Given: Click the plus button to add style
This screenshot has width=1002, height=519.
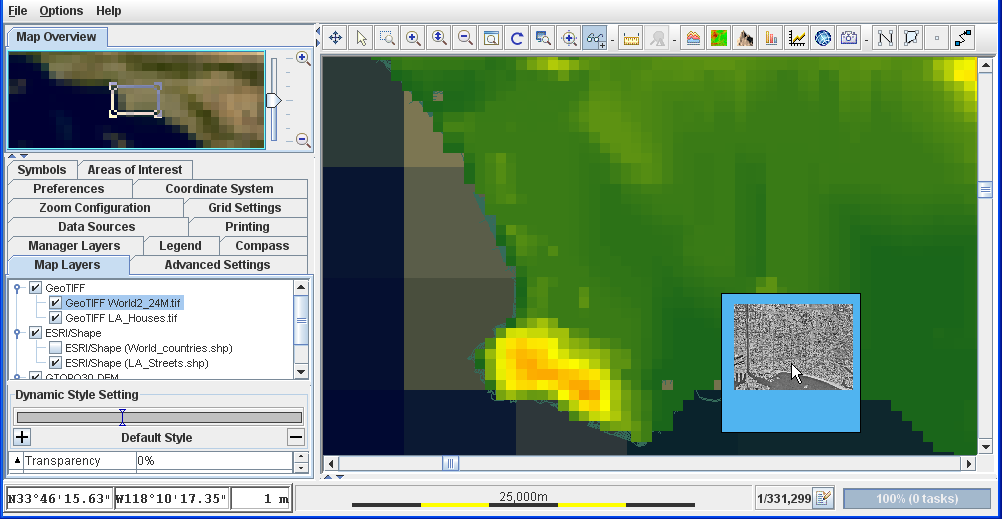Looking at the screenshot, I should [22, 437].
